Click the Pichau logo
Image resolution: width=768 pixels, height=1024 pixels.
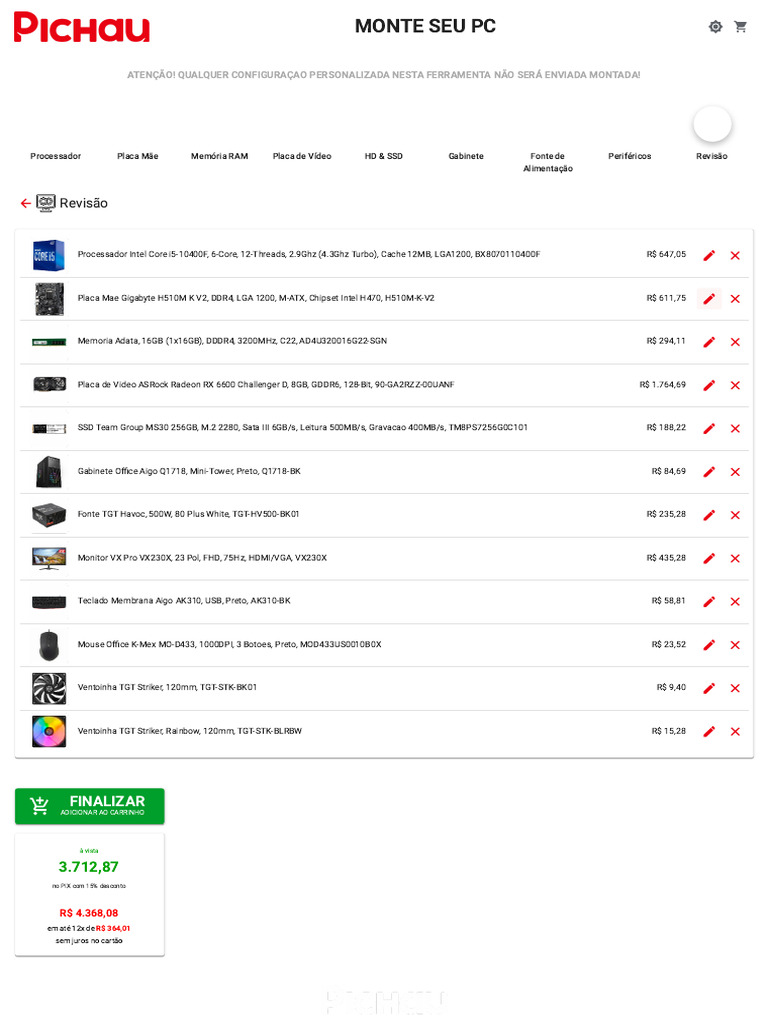click(x=82, y=27)
